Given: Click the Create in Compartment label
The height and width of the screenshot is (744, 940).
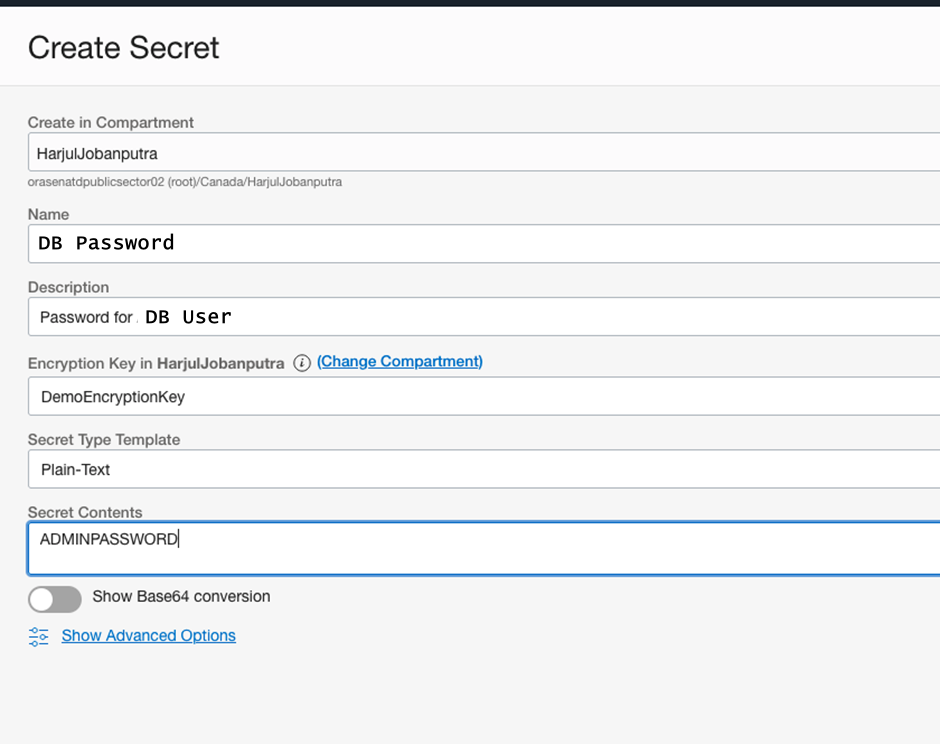Looking at the screenshot, I should [111, 122].
